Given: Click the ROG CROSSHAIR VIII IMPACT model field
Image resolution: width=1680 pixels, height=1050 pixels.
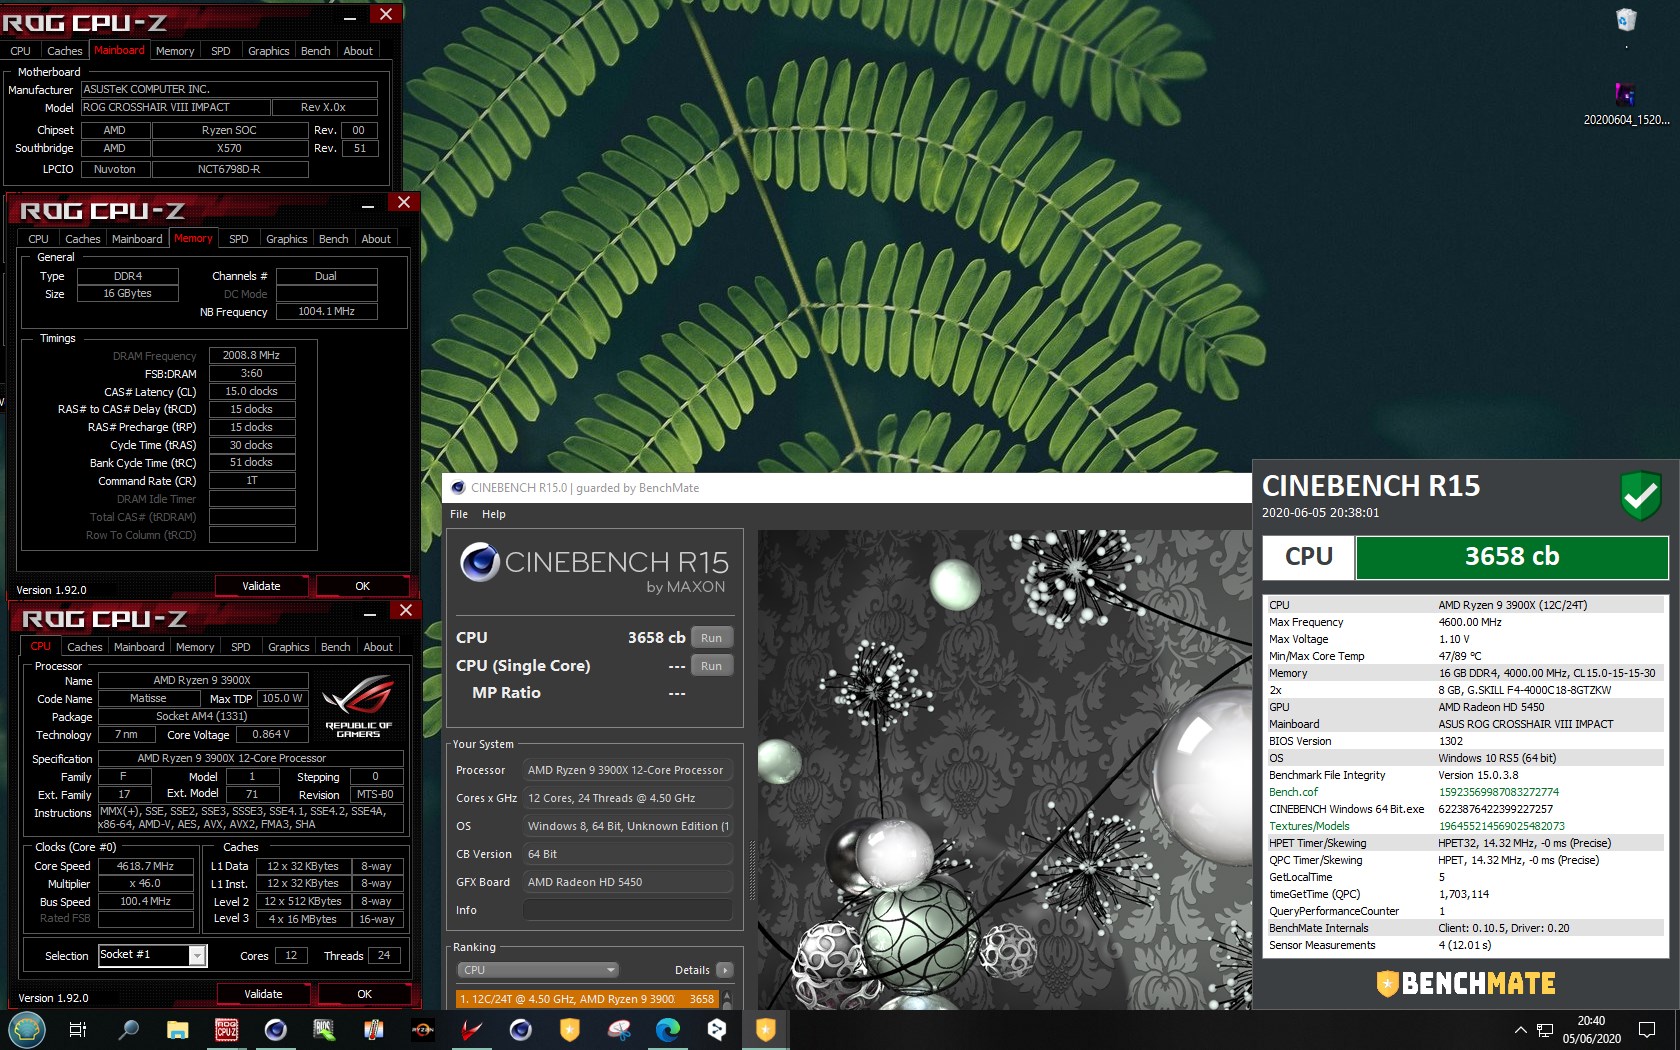Looking at the screenshot, I should point(175,107).
